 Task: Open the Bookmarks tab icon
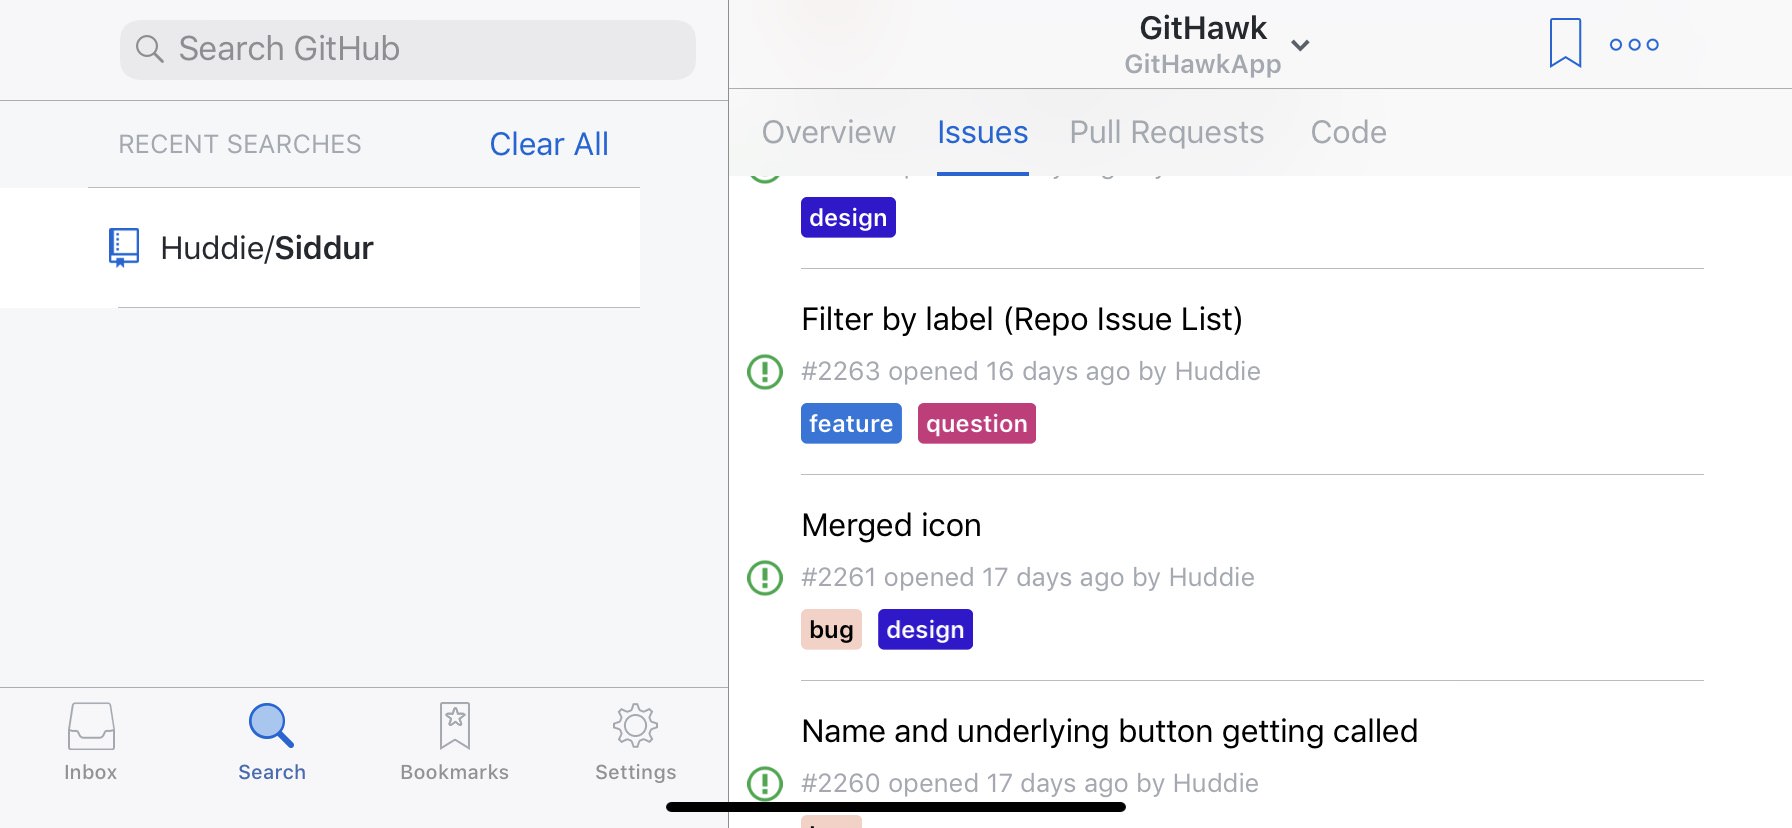tap(455, 726)
